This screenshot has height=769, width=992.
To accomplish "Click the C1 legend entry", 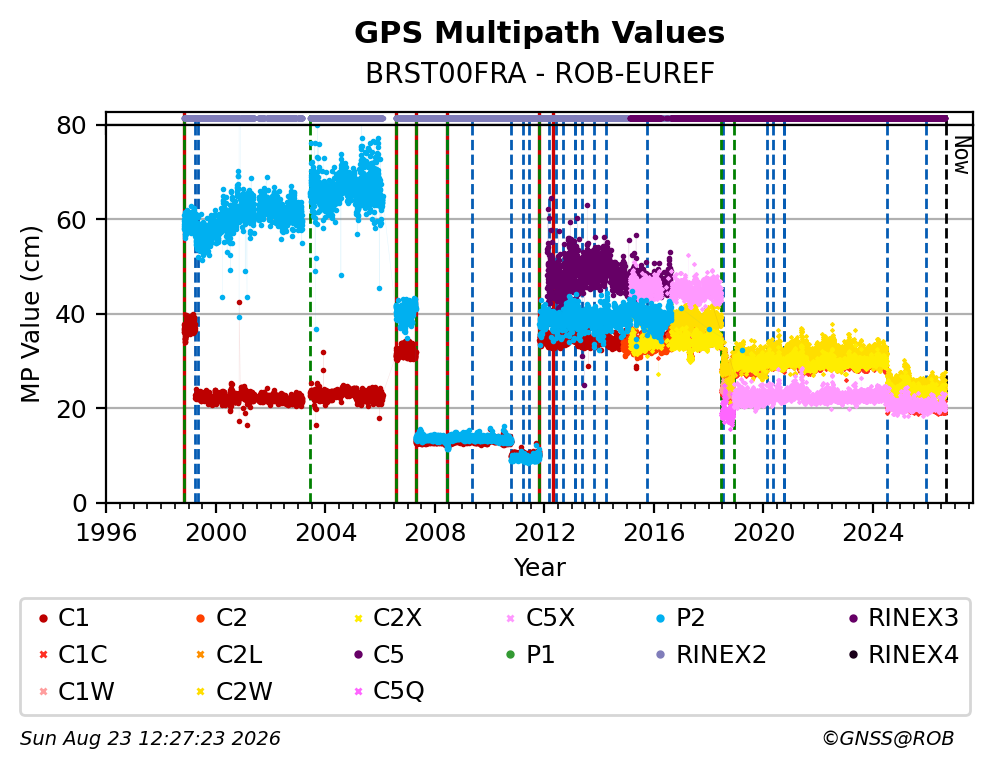I will click(x=64, y=618).
